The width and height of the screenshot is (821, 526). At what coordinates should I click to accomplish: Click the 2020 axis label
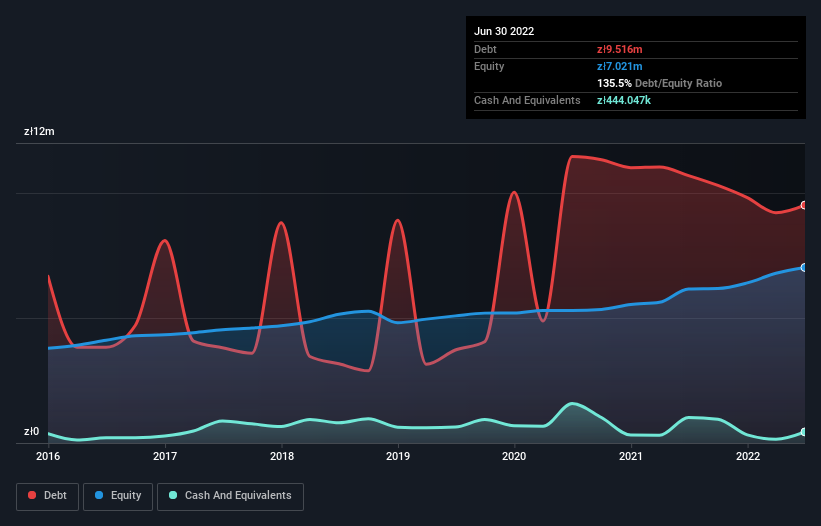(x=514, y=456)
